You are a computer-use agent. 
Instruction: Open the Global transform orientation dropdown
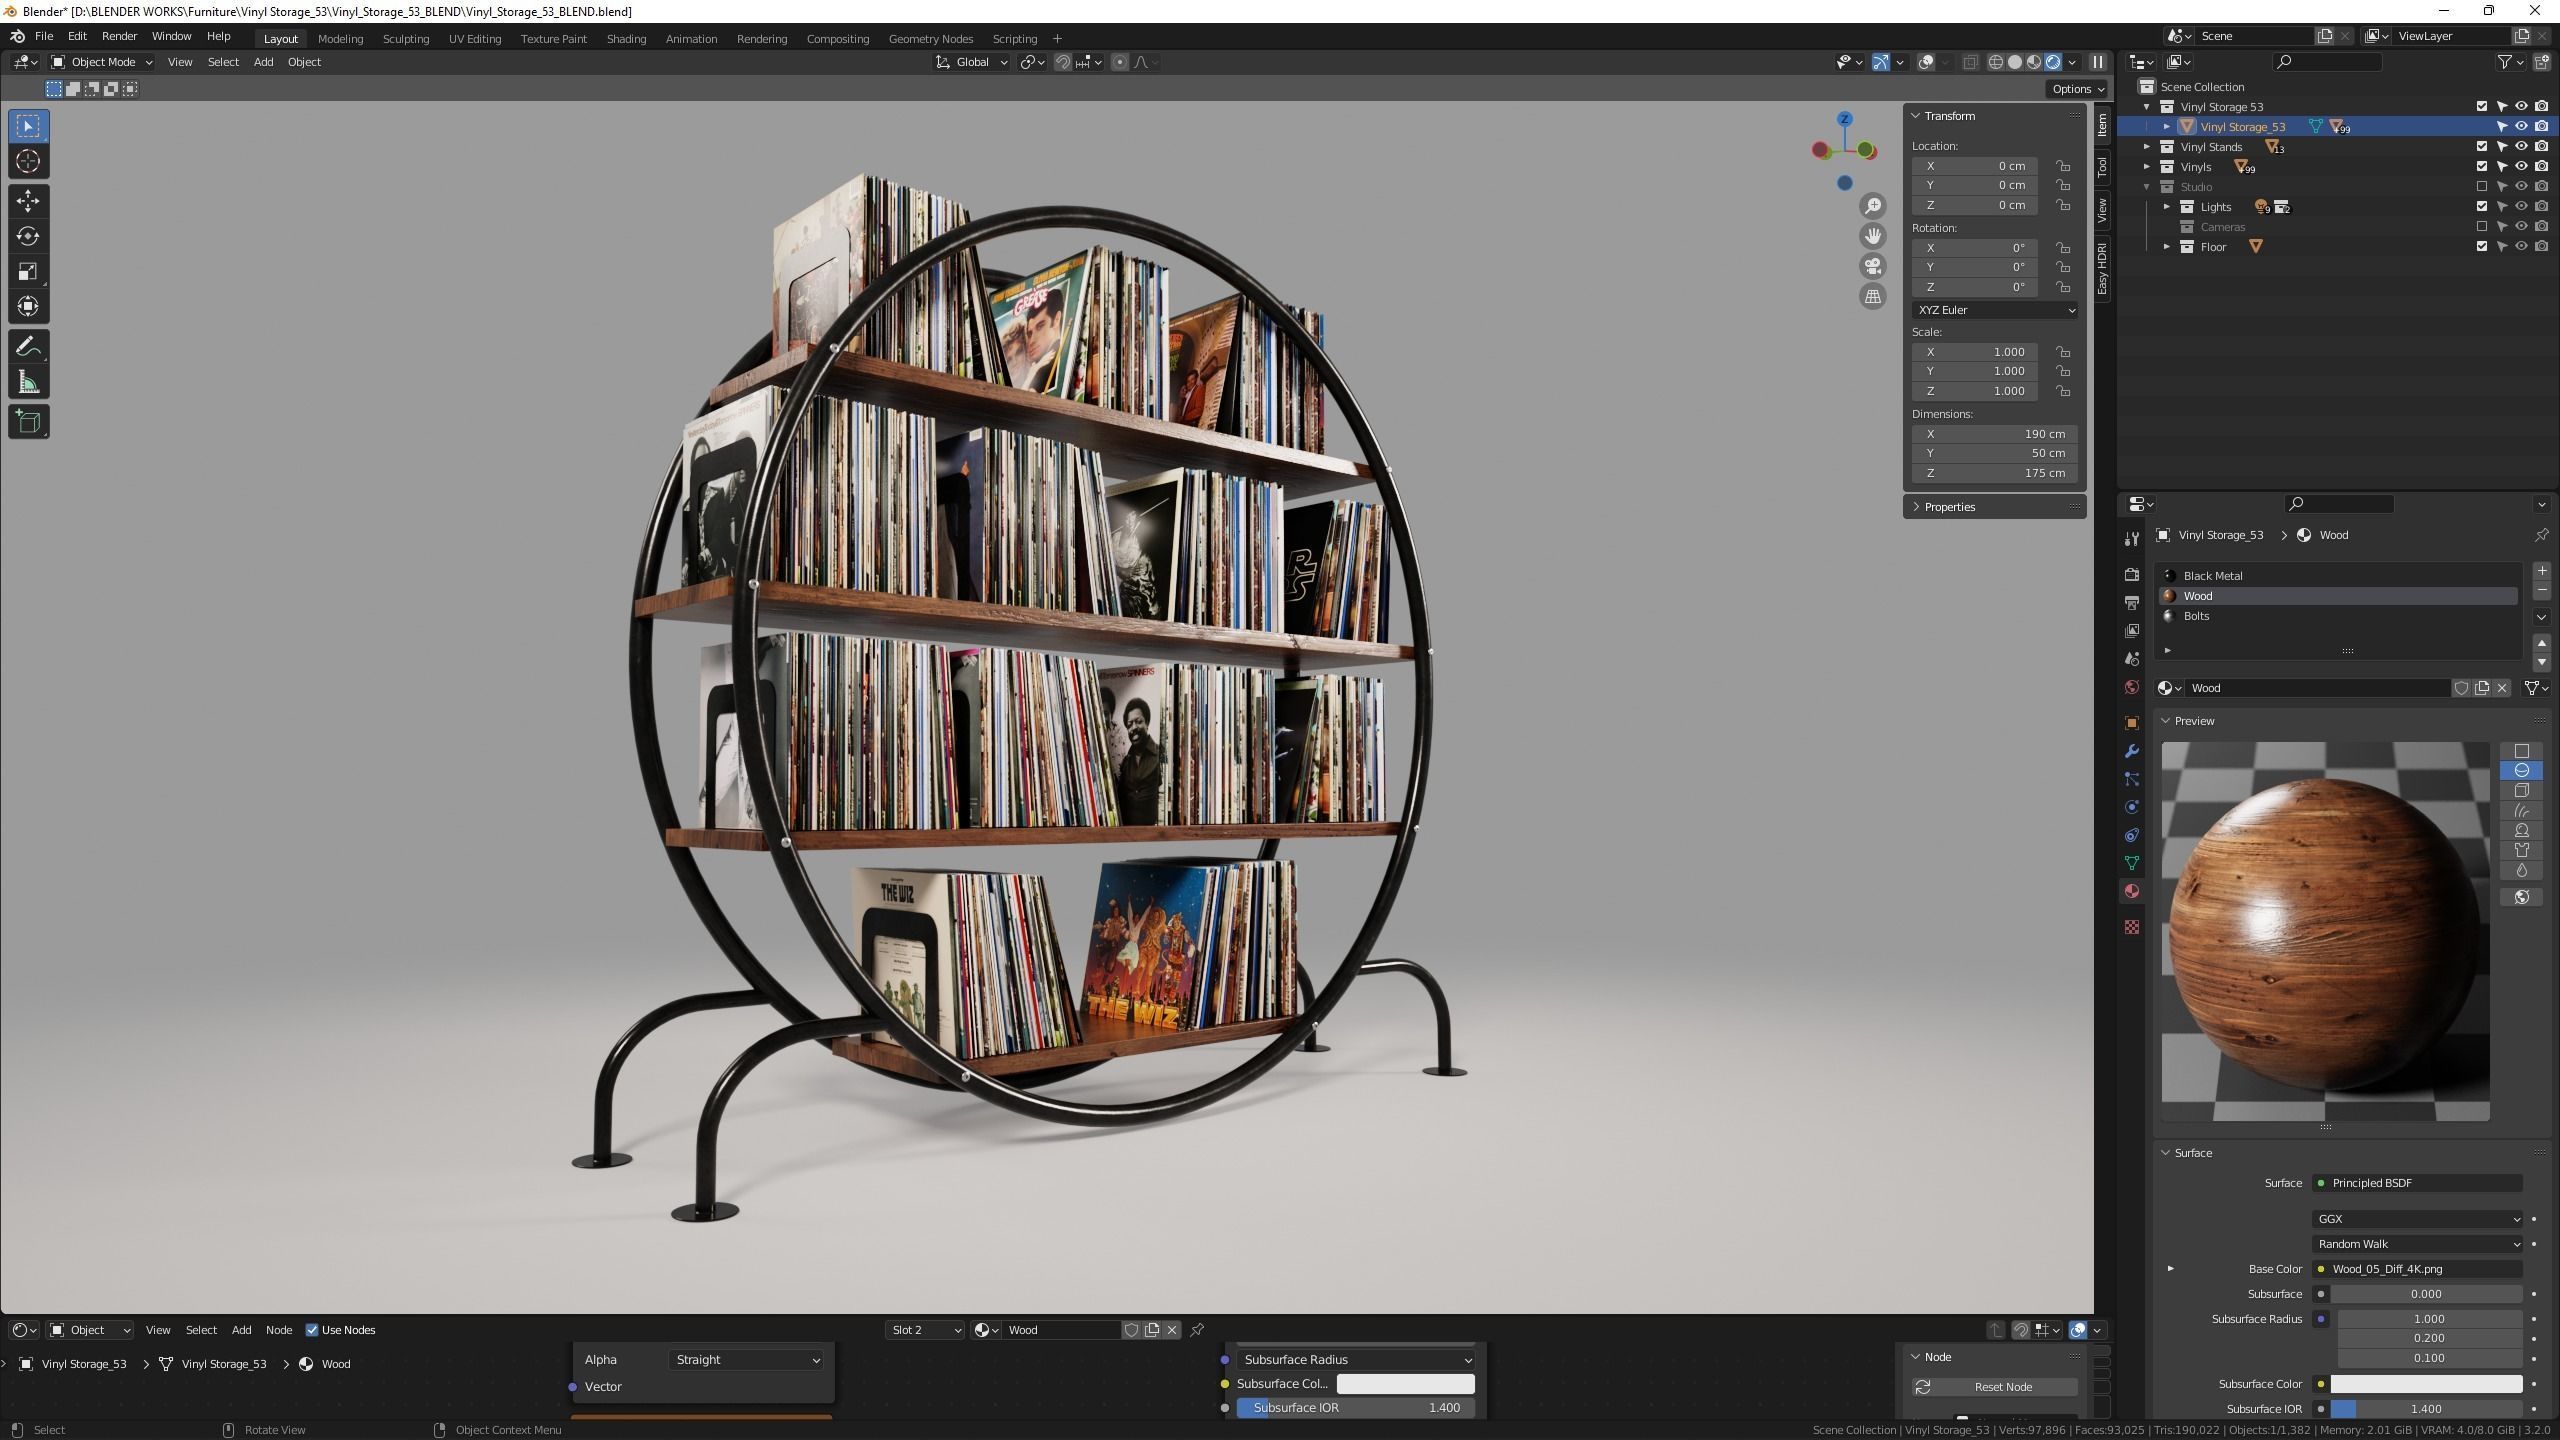[x=972, y=62]
